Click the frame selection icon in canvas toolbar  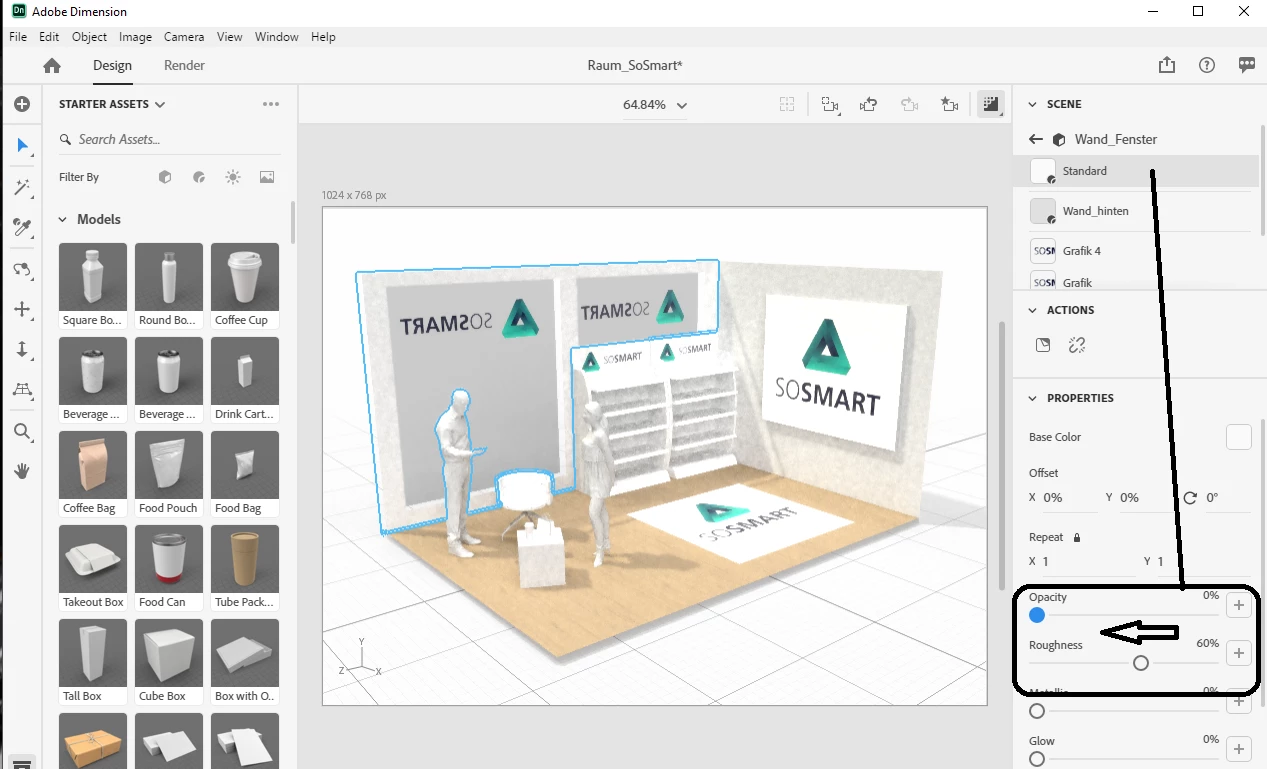tap(788, 104)
